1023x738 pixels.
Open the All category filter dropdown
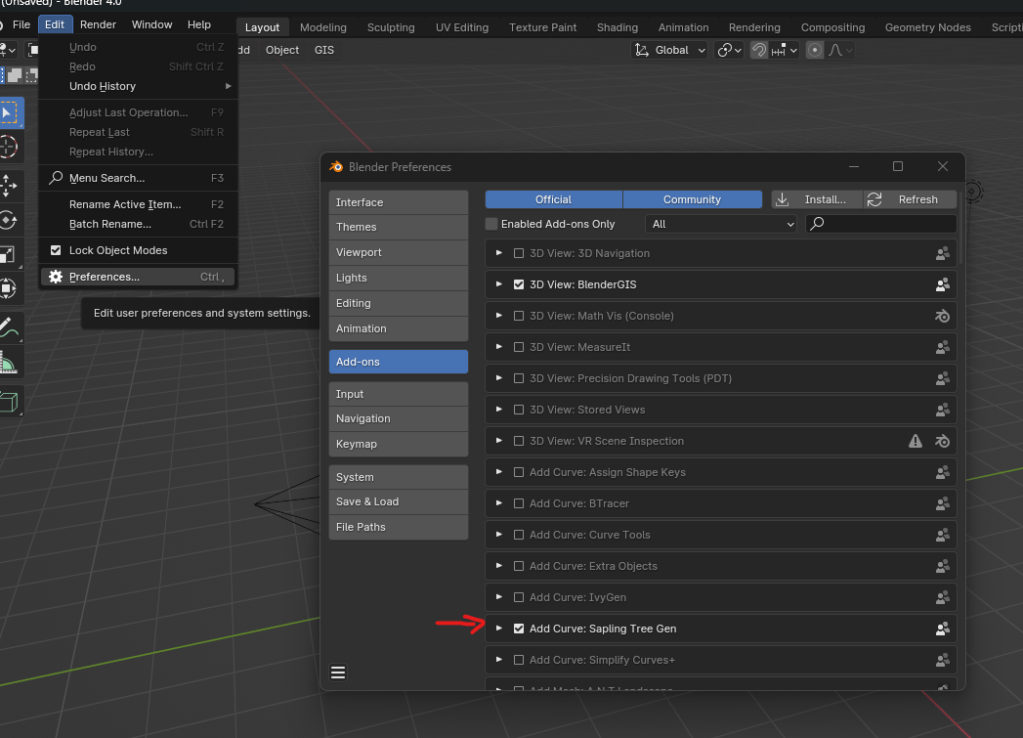721,224
